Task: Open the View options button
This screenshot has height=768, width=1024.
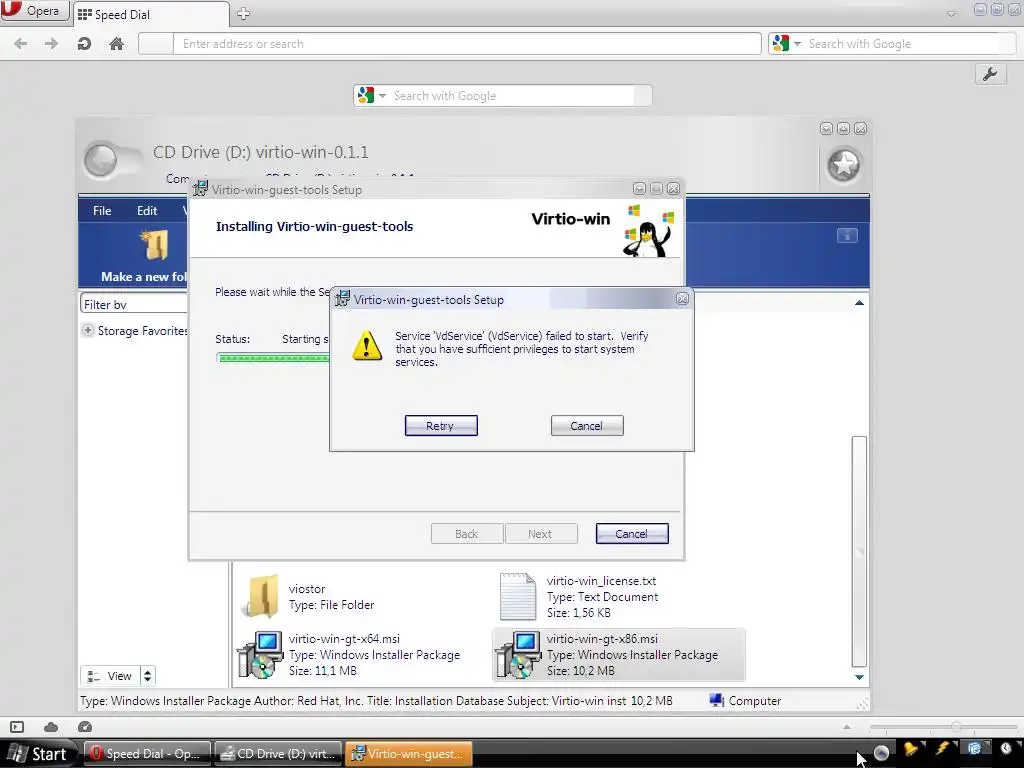Action: pos(110,676)
